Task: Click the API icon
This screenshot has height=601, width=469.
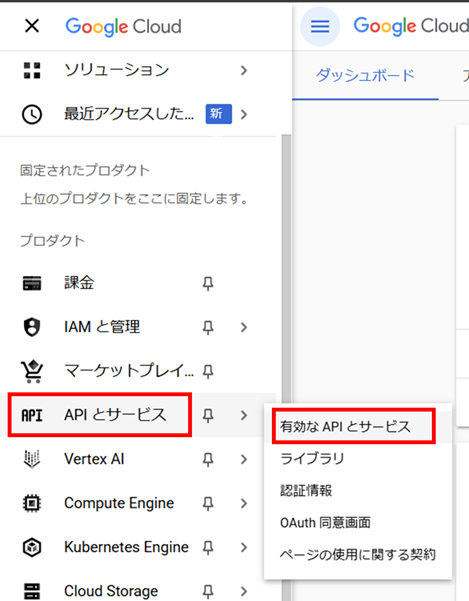Action: click(x=32, y=415)
